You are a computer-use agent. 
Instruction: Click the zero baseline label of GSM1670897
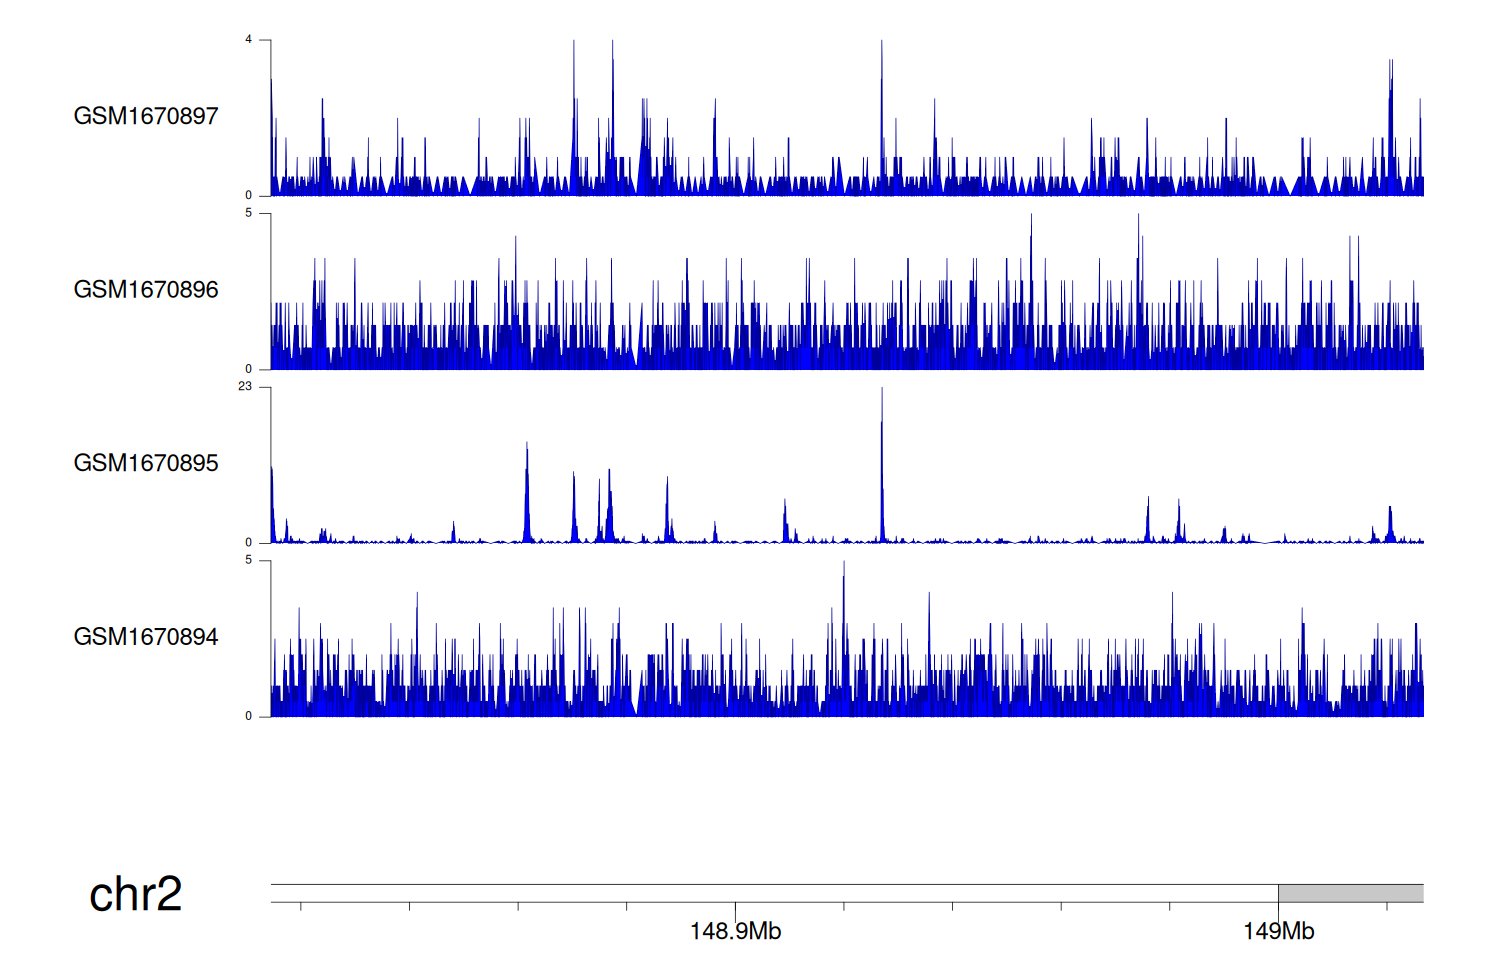[x=249, y=195]
